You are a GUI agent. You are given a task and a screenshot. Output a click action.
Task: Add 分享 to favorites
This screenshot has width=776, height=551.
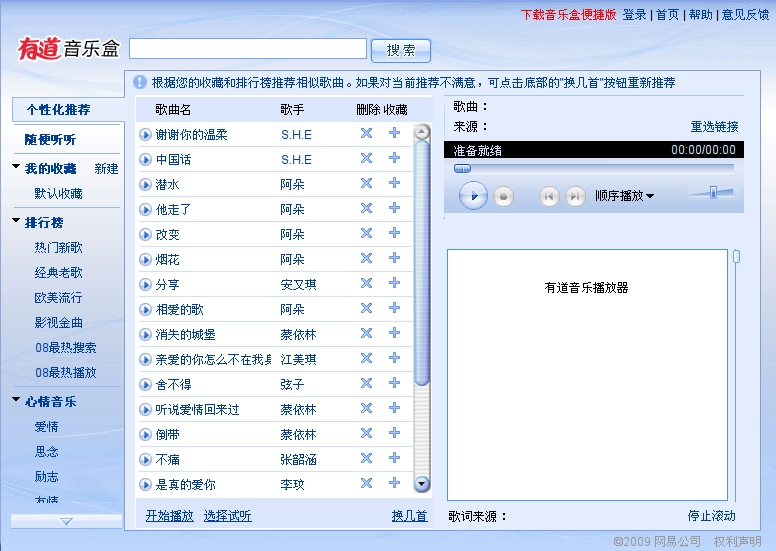394,283
